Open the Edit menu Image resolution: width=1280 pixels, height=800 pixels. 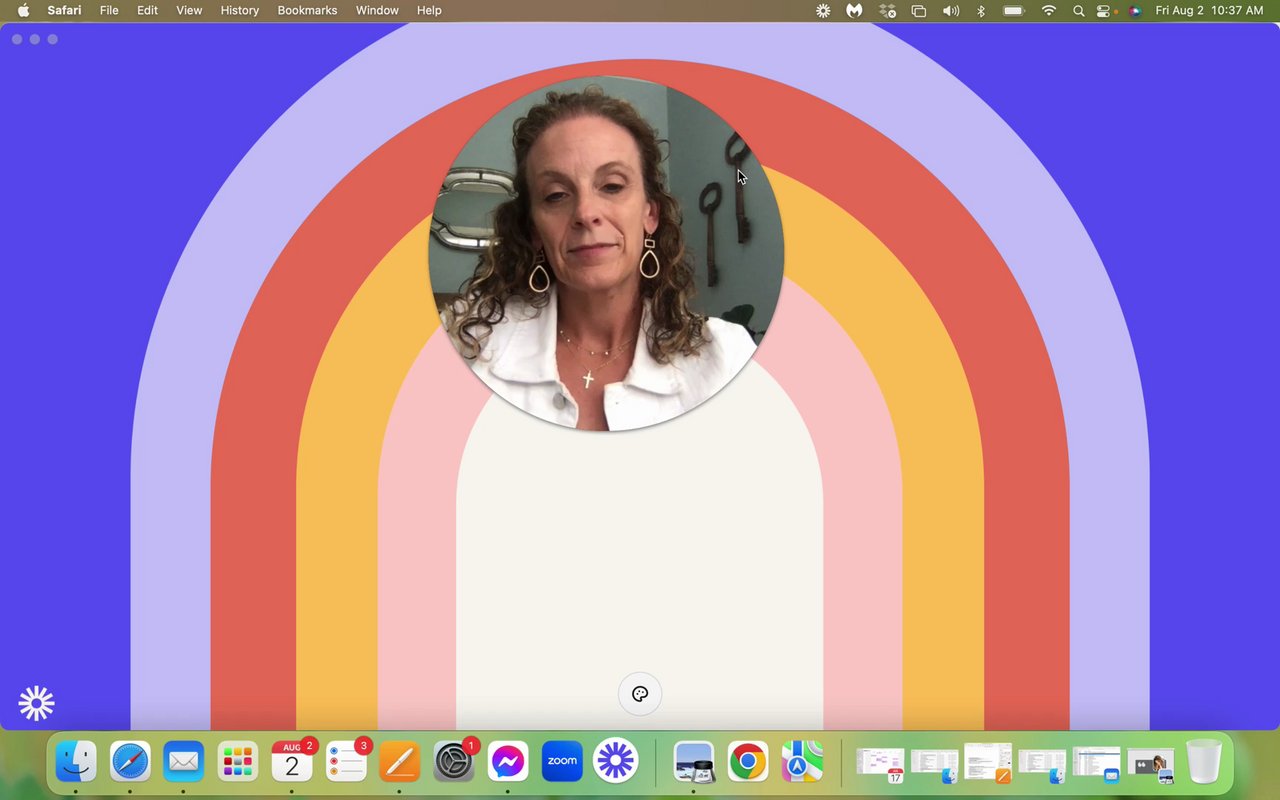pos(147,10)
